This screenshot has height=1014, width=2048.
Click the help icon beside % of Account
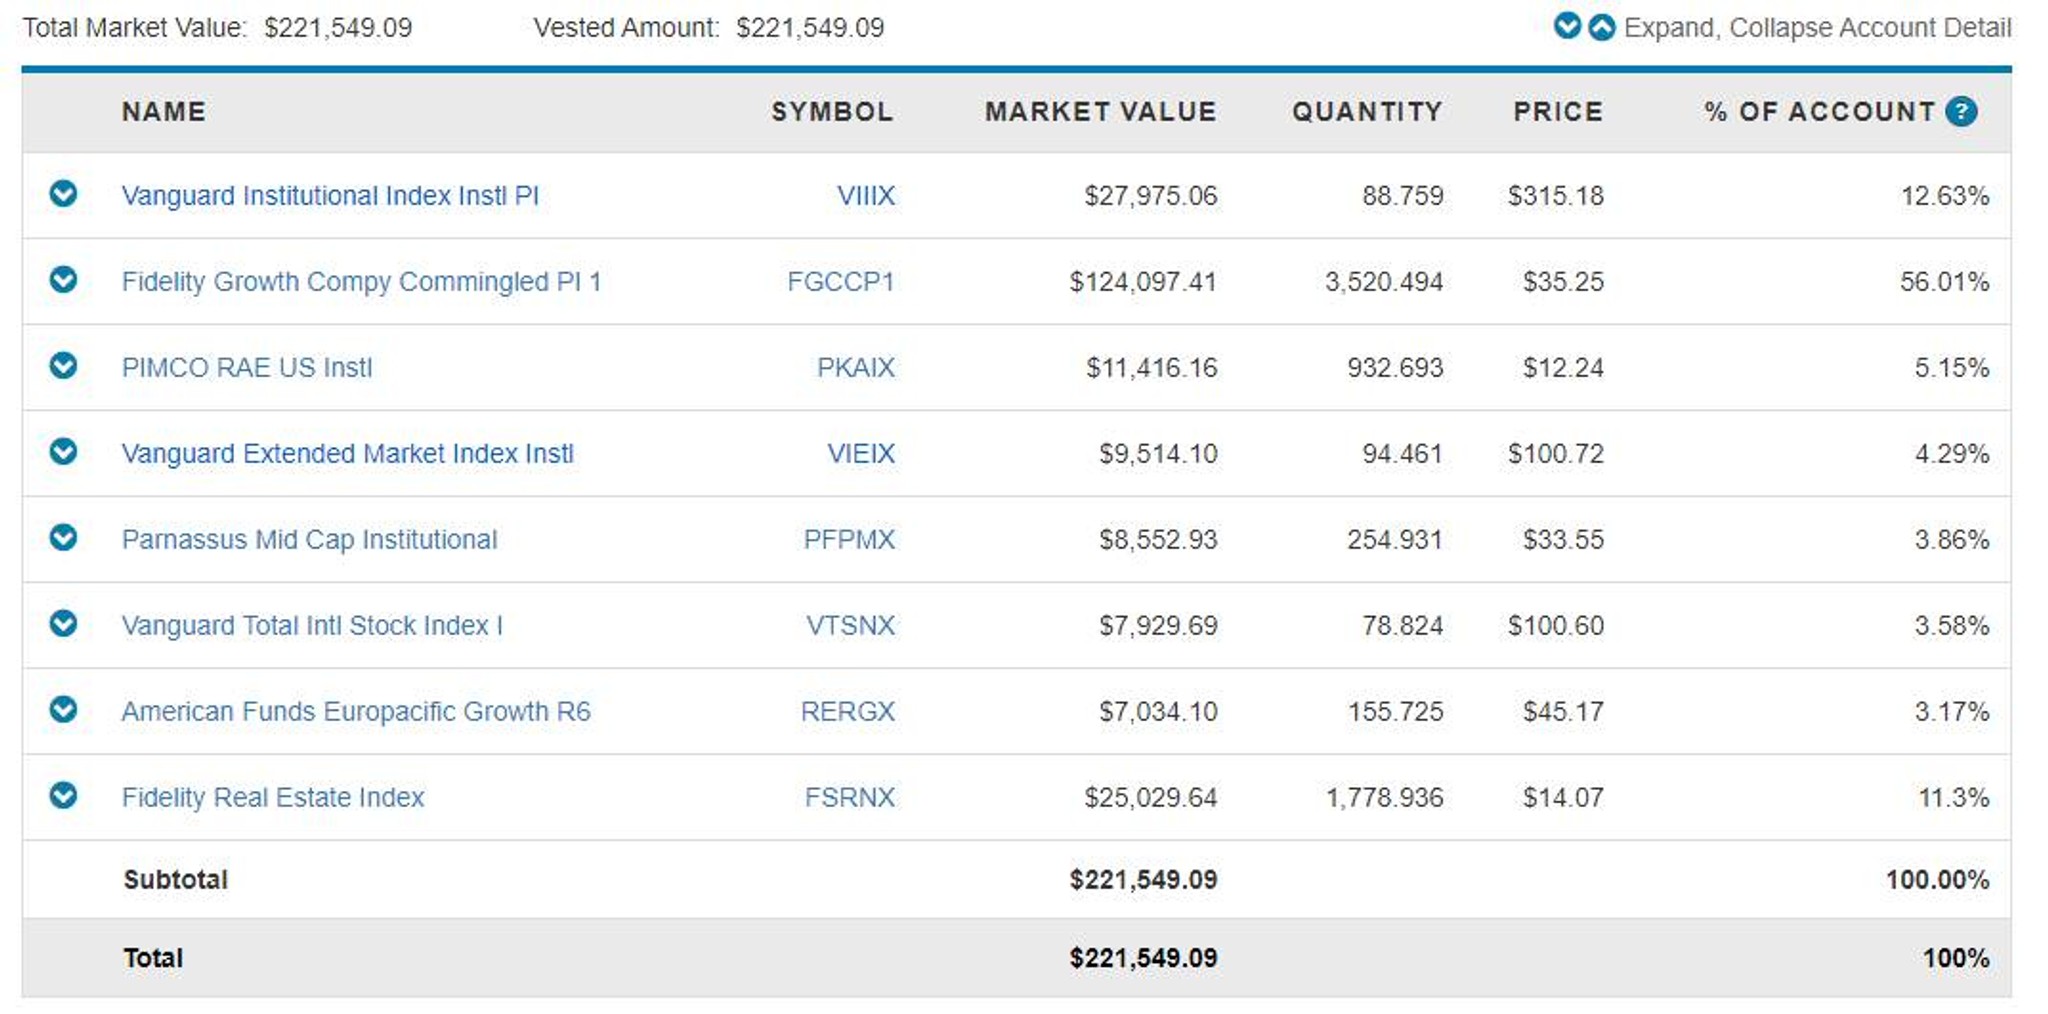[1961, 111]
